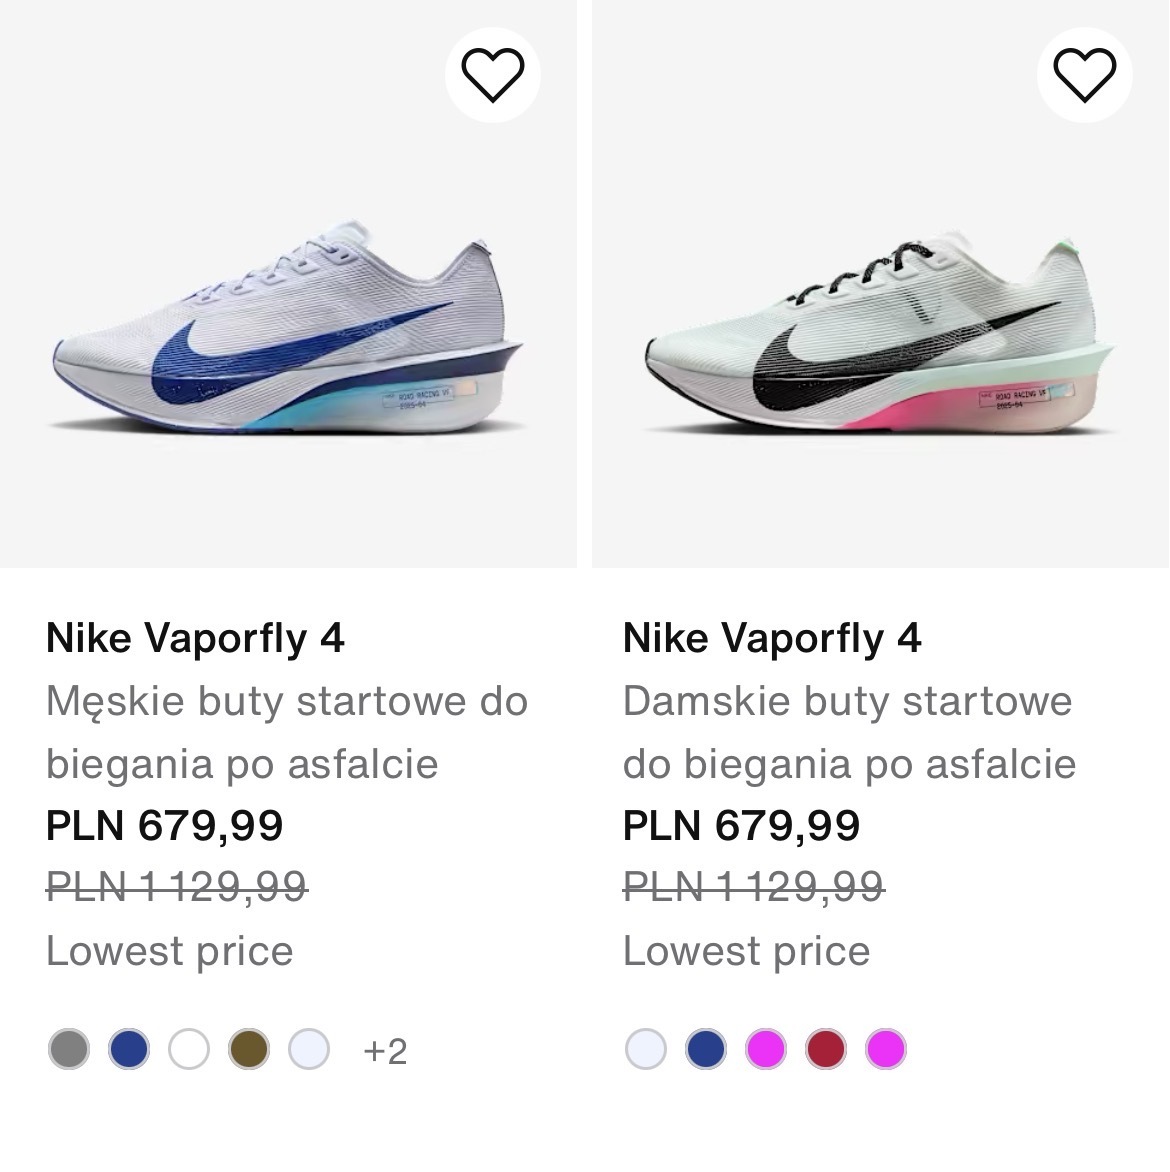1170x1172 pixels.
Task: Open men's Vaporfly 4 blue swoosh image
Action: coord(288,340)
